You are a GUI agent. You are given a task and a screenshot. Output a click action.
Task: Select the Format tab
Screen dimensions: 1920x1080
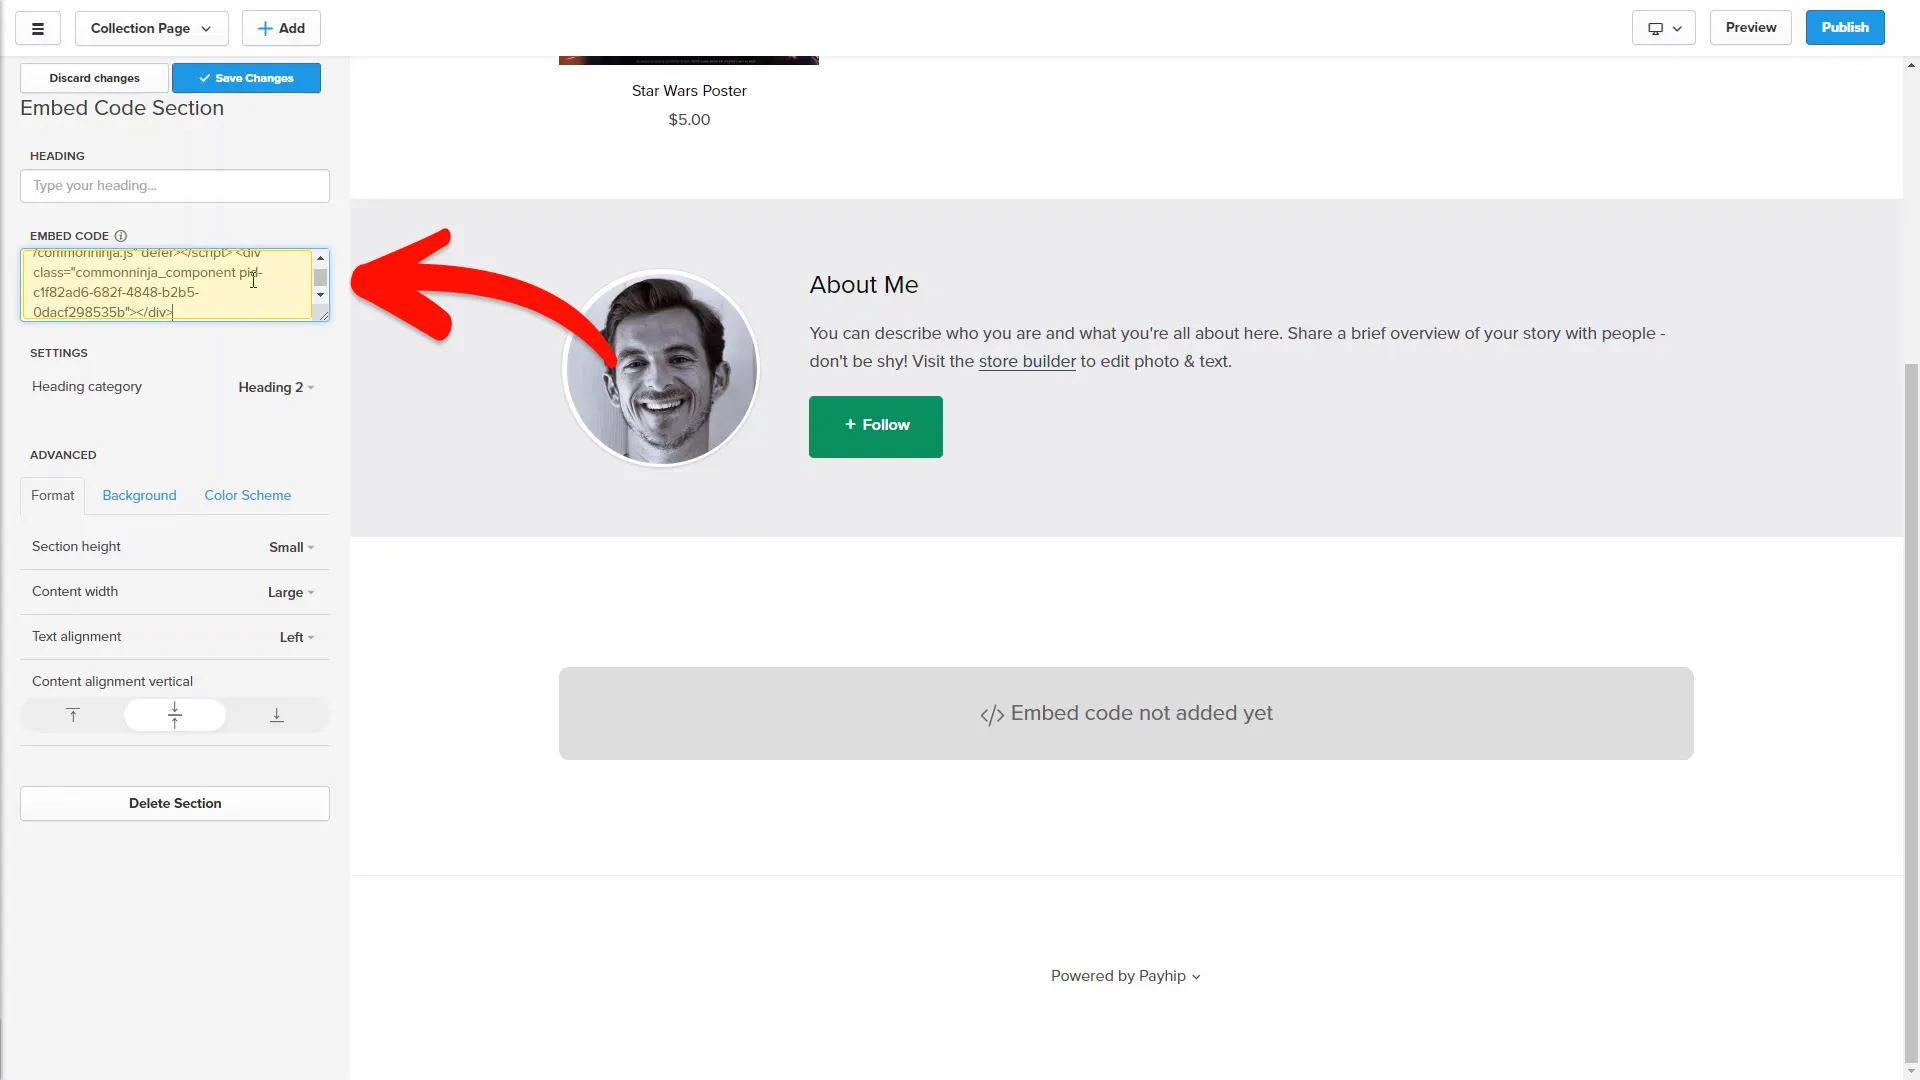(x=52, y=496)
